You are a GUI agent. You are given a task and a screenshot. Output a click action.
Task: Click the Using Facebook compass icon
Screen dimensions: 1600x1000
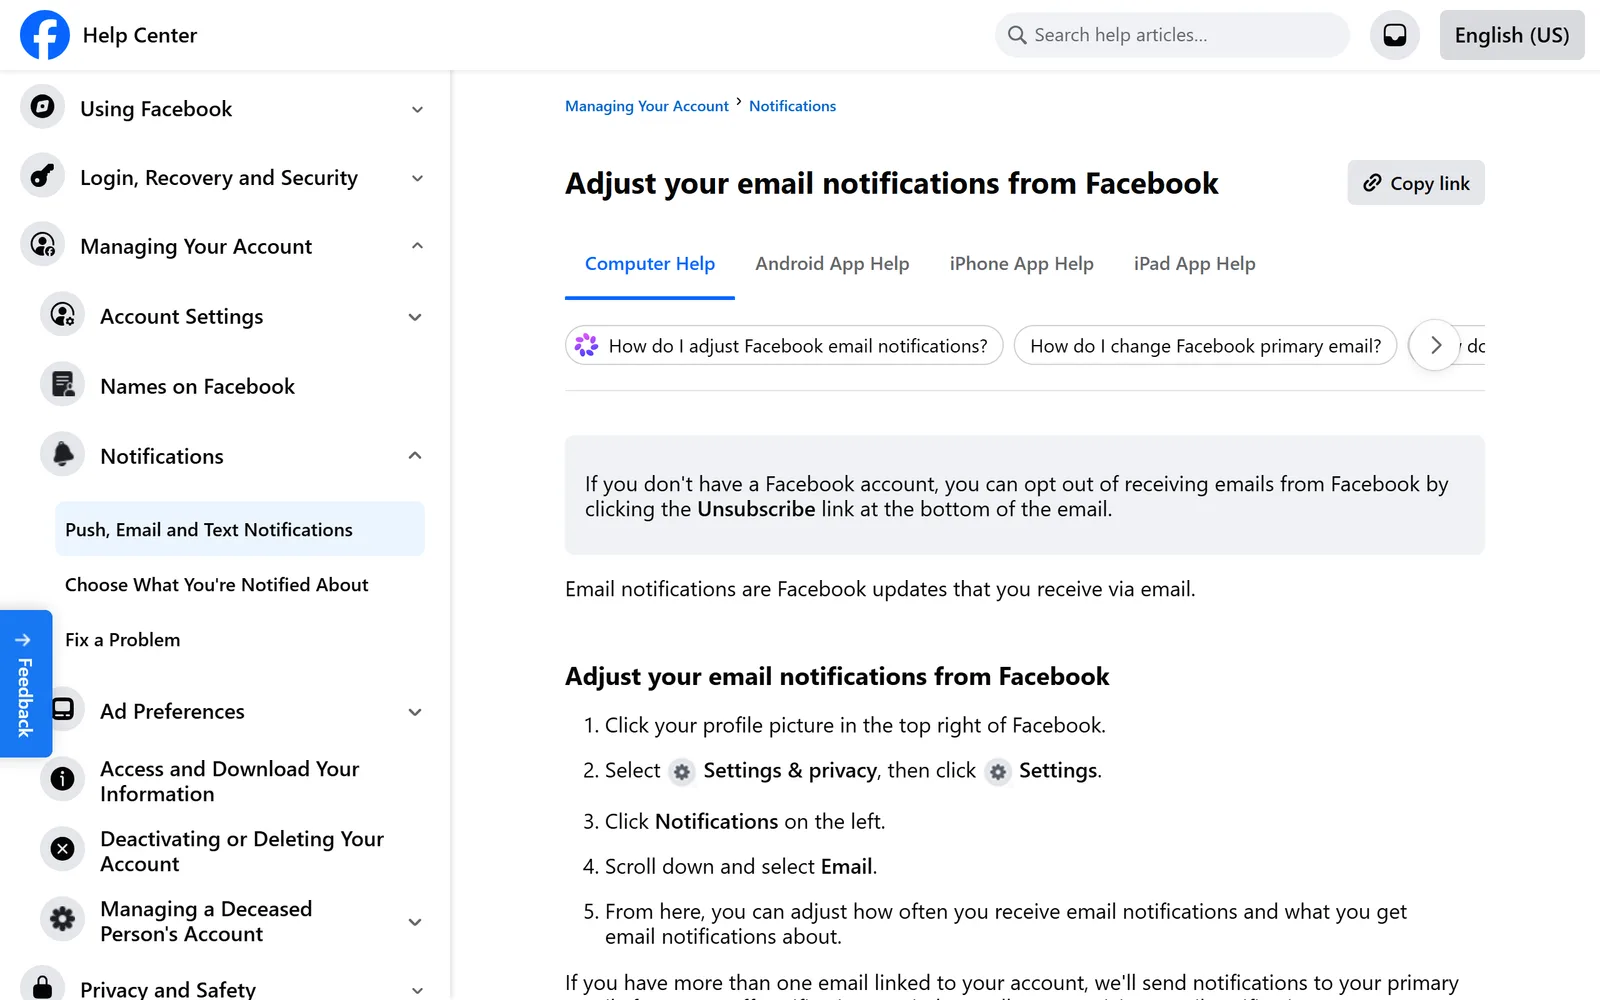tap(42, 107)
